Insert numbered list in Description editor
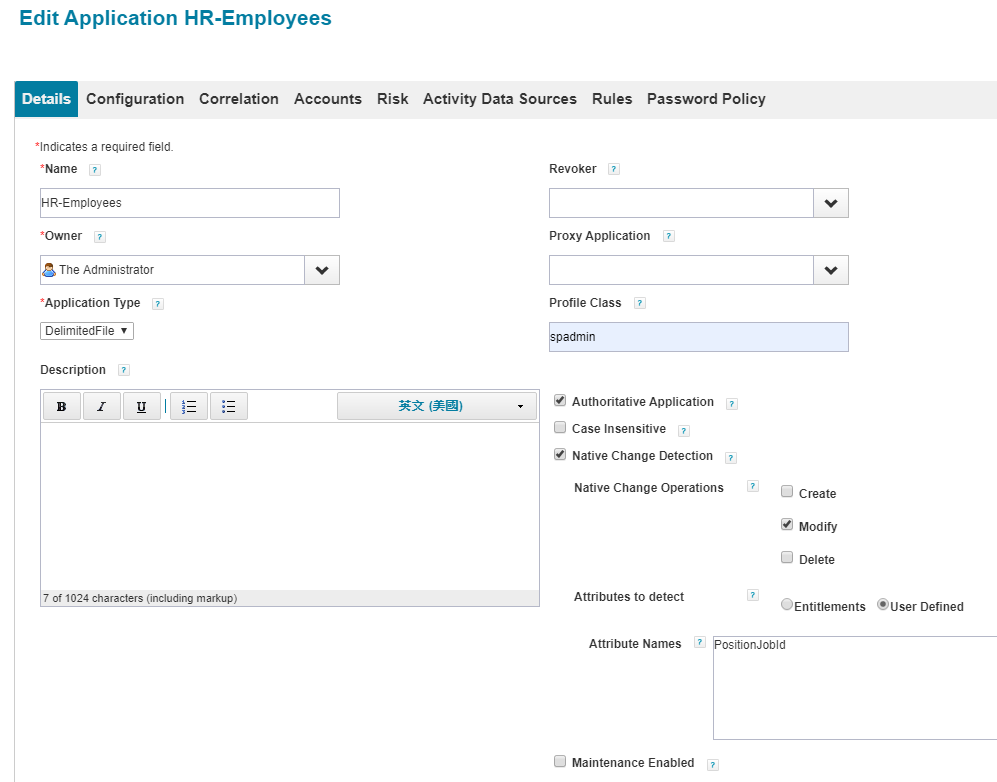 189,406
